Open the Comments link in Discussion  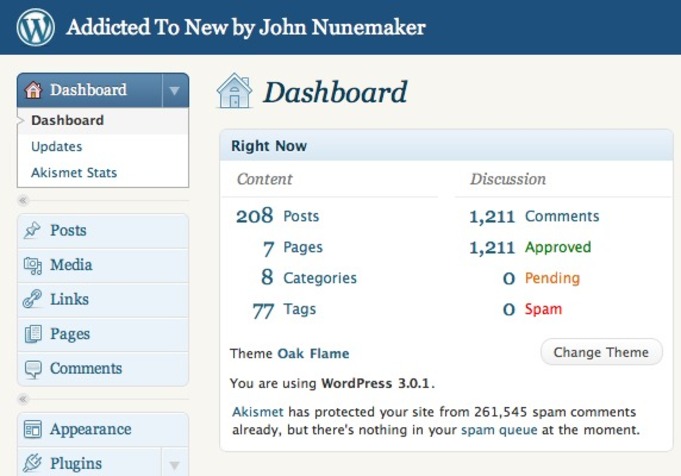pyautogui.click(x=562, y=216)
